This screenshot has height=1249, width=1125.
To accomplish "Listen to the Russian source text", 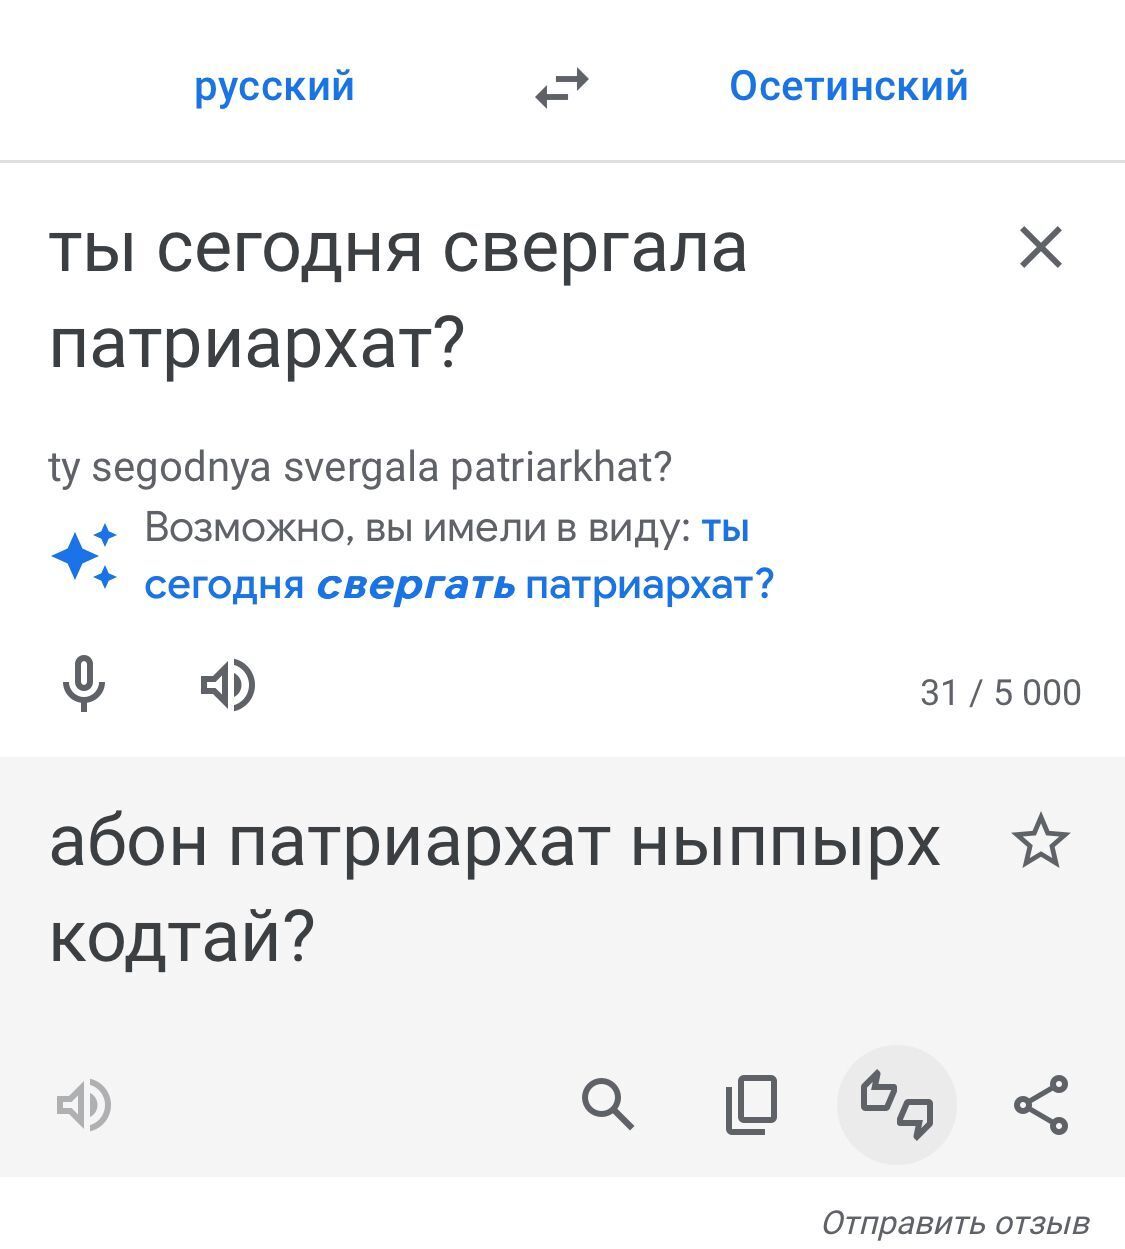I will [228, 686].
